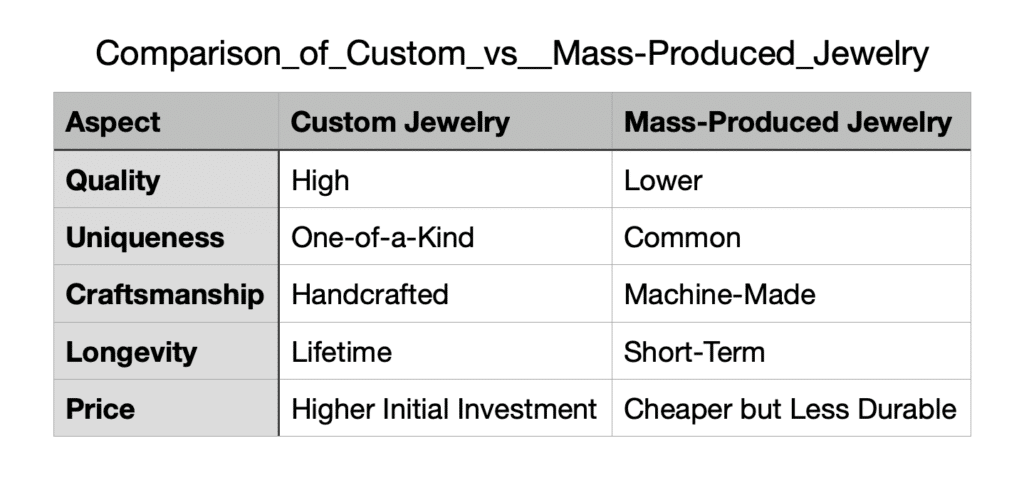Select the Mass-Produced Jewelry column header
Screen dimensions: 1024x500
point(791,121)
